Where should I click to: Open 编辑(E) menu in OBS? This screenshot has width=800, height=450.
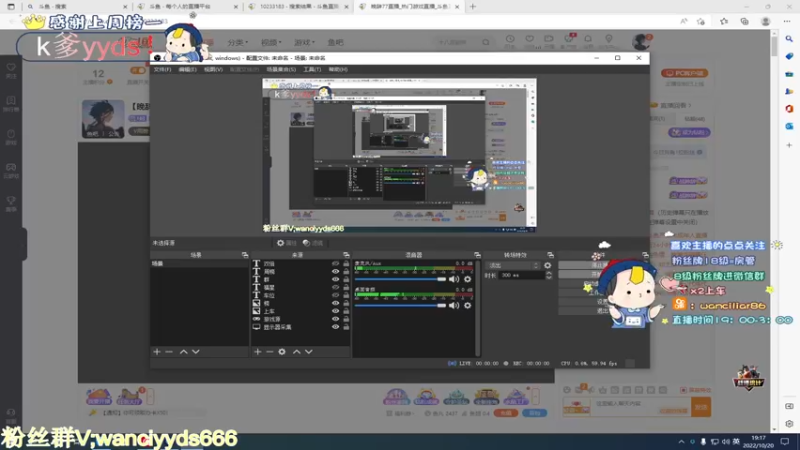187,69
